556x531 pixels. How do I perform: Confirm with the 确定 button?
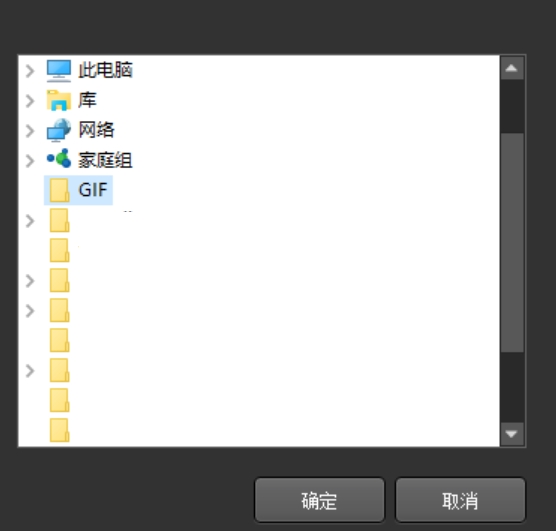tap(319, 500)
